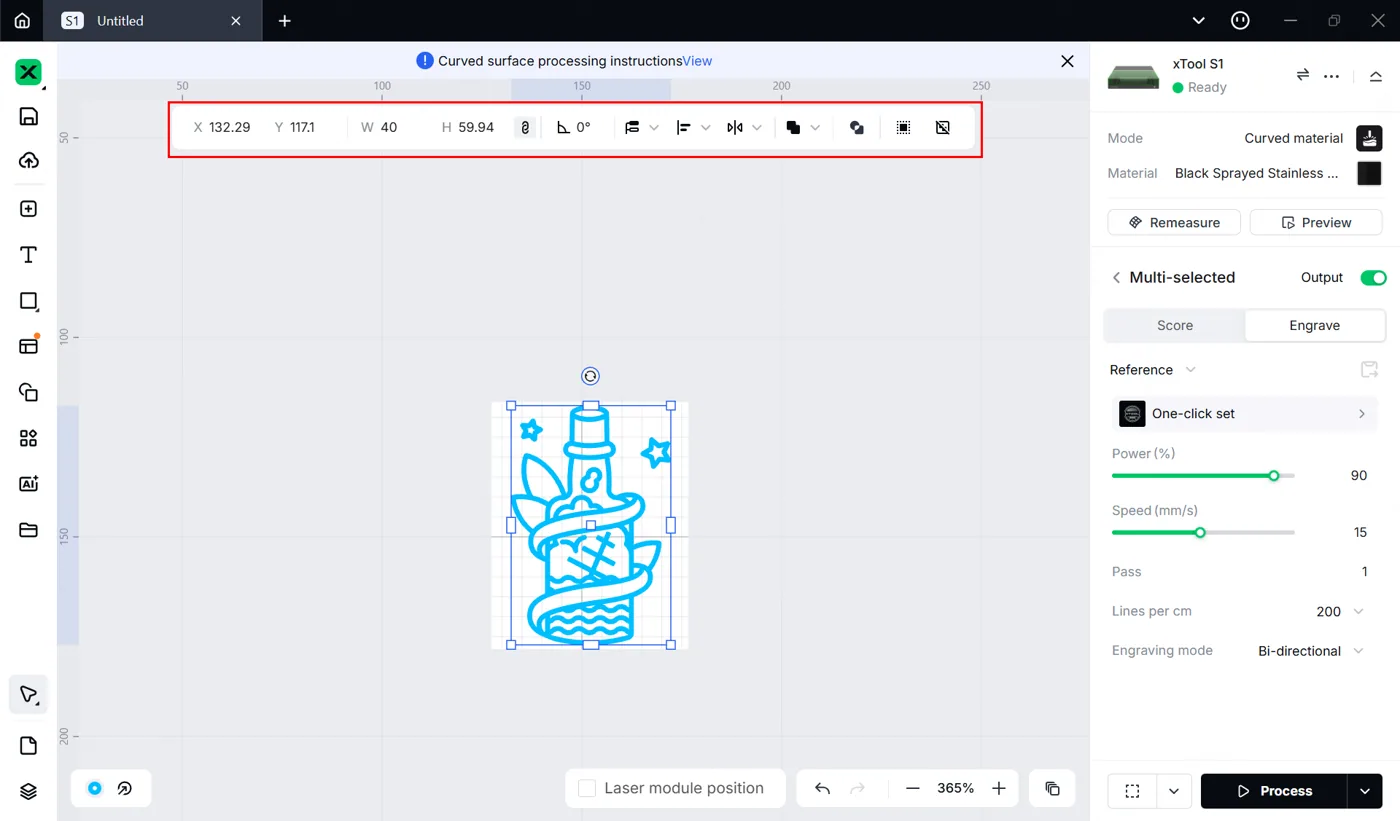1400x821 pixels.
Task: Open the Reference dropdown
Action: (x=1153, y=370)
